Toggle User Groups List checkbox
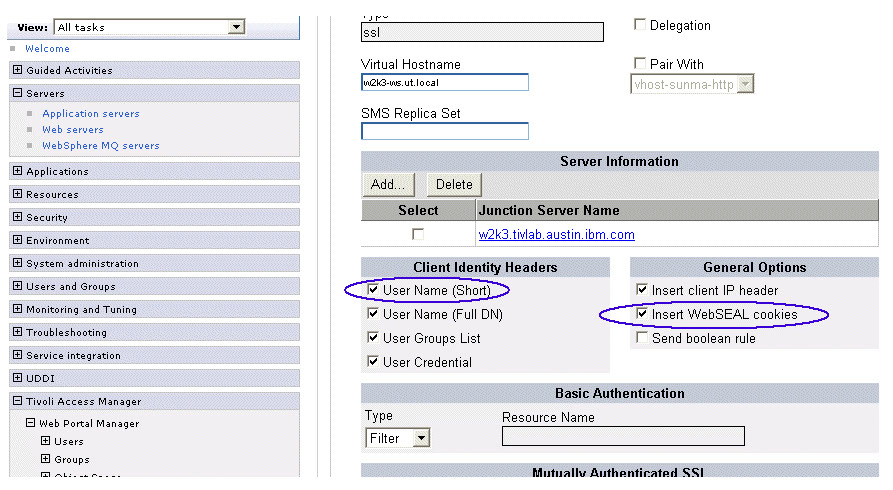This screenshot has height=490, width=893. [x=373, y=337]
